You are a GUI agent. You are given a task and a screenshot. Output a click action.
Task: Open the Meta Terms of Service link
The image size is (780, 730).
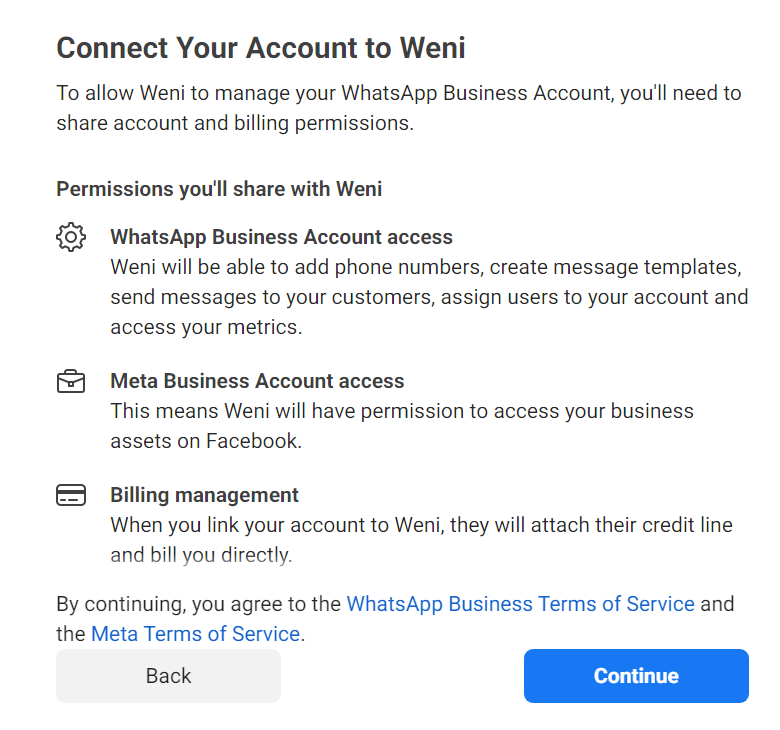[195, 634]
